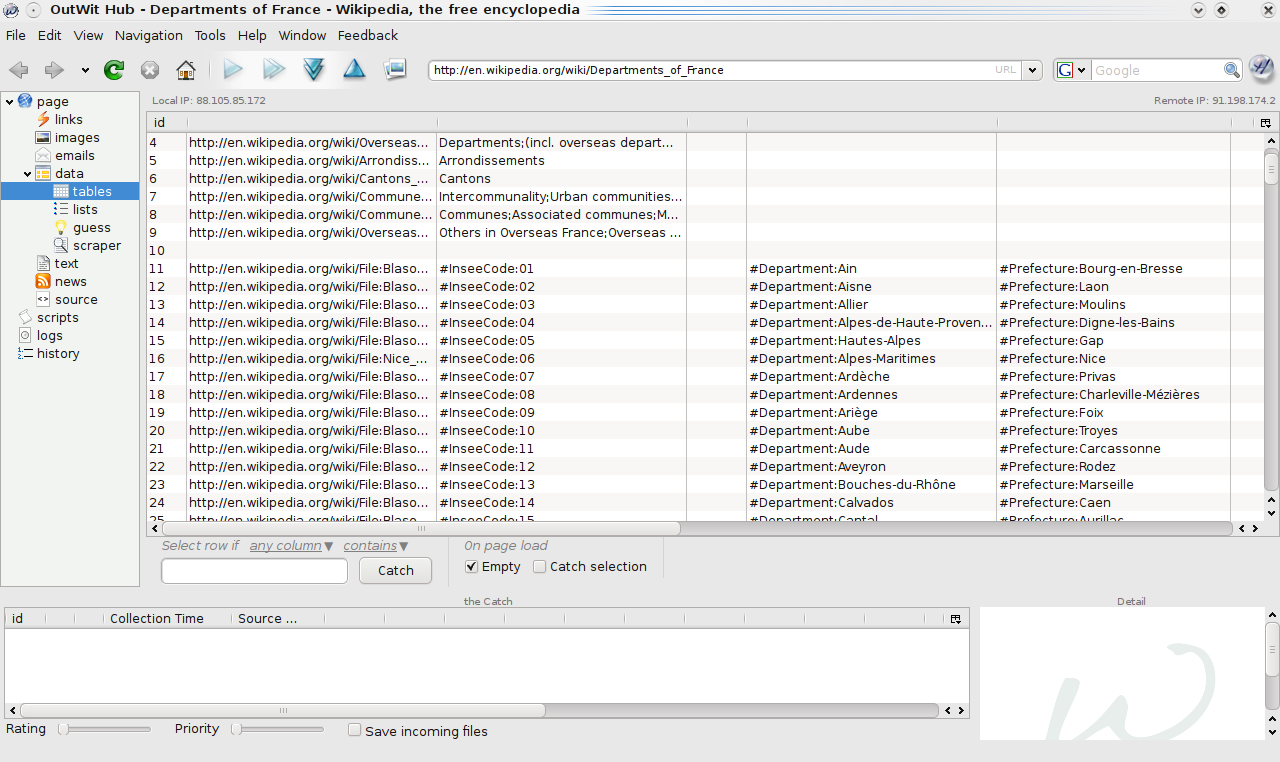Open the File menu

[x=16, y=35]
